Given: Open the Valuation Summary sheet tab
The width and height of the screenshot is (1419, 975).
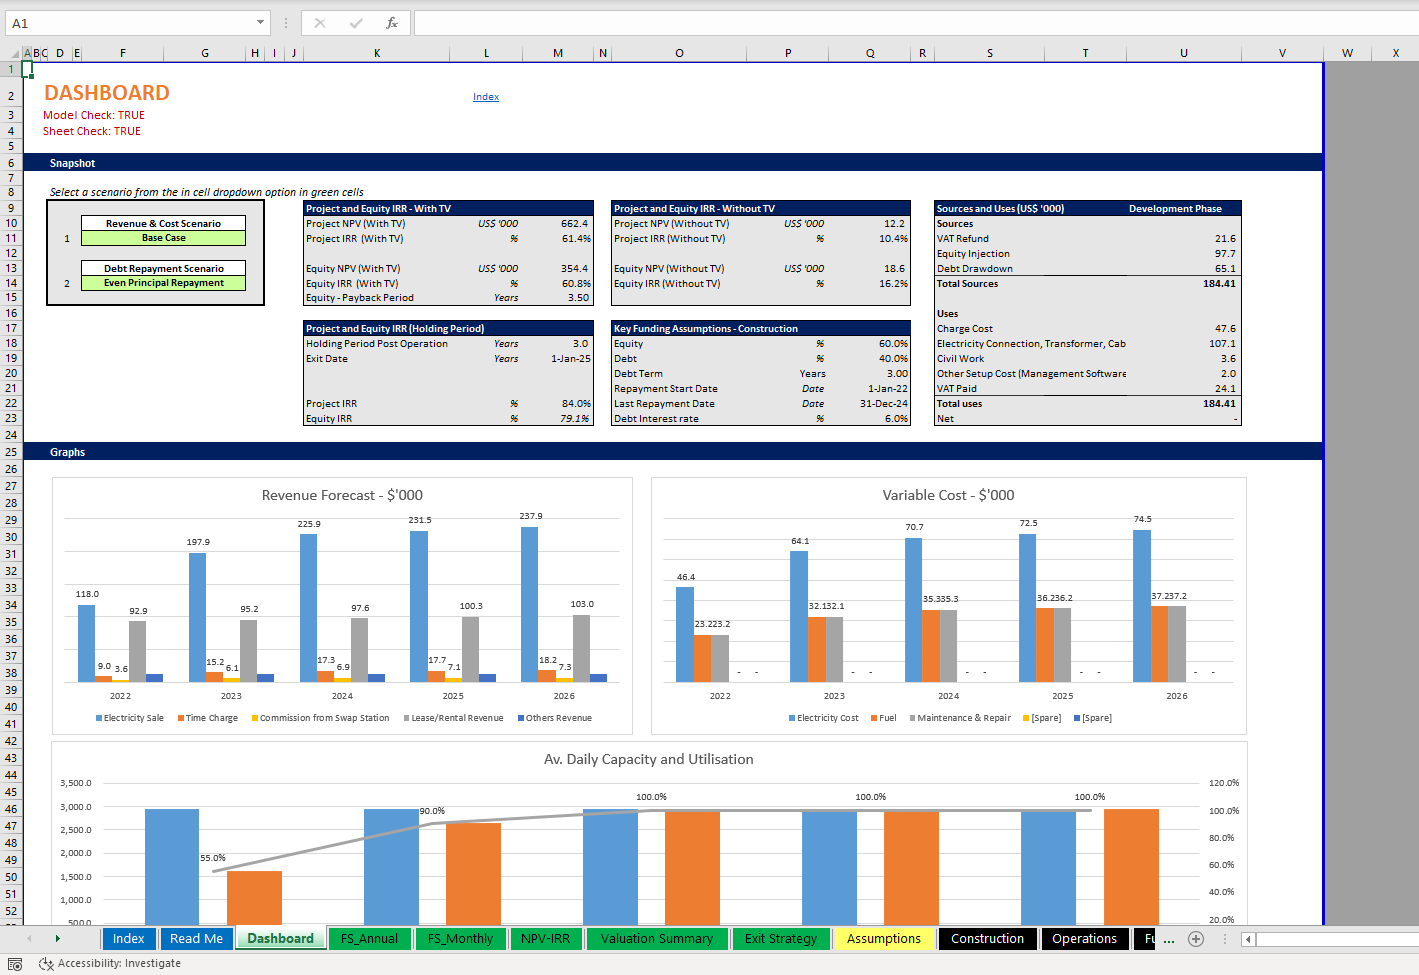Looking at the screenshot, I should point(656,938).
